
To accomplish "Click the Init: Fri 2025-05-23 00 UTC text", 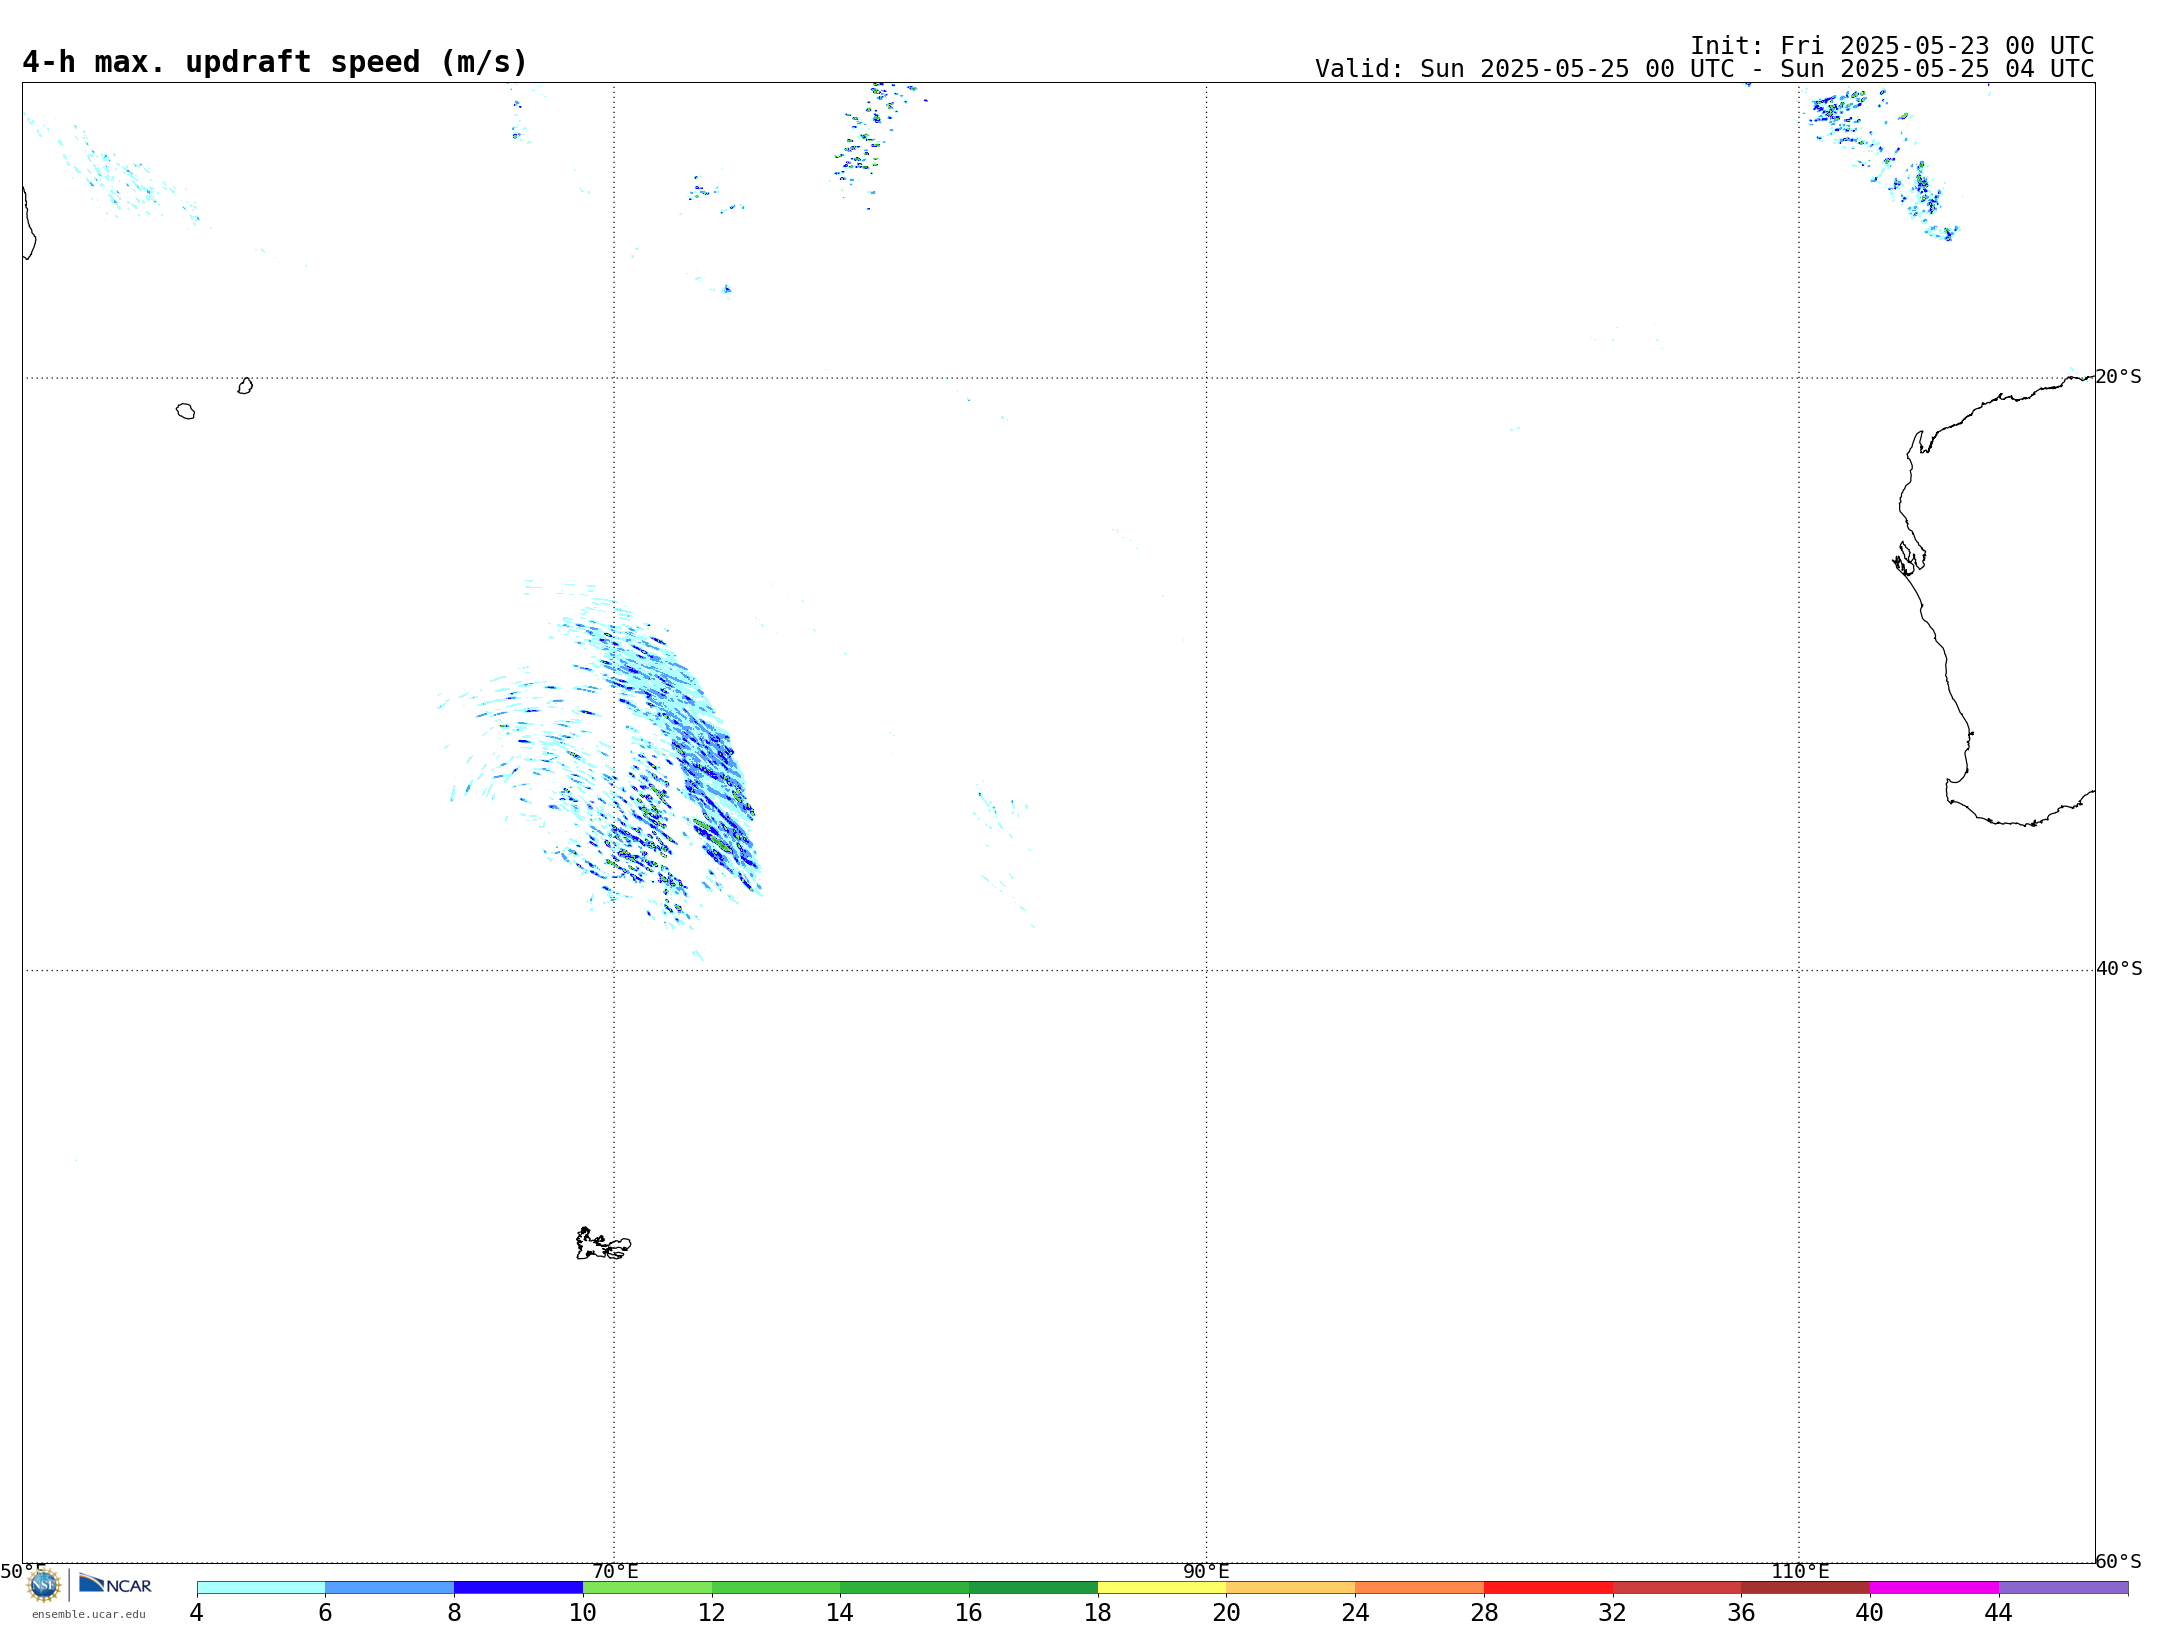I will [x=1892, y=46].
